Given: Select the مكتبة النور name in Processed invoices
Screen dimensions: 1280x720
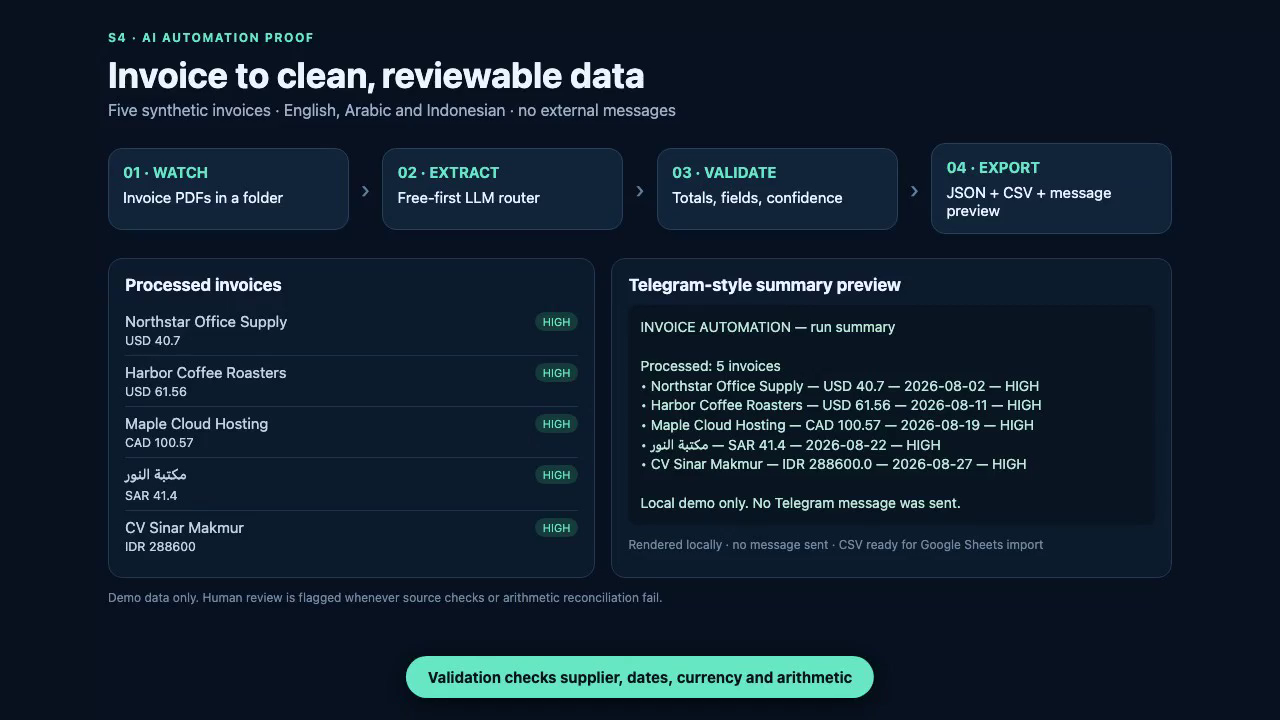Looking at the screenshot, I should pyautogui.click(x=156, y=475).
